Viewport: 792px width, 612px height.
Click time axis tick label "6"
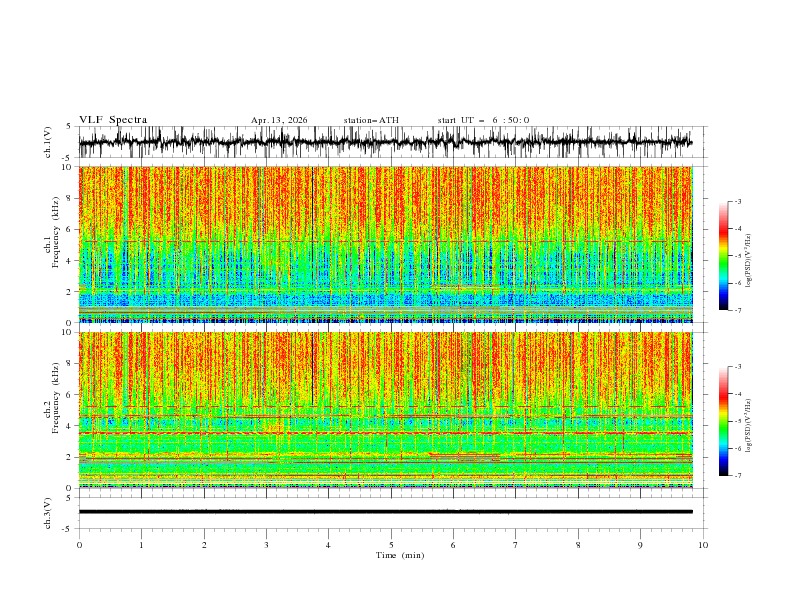click(x=453, y=545)
